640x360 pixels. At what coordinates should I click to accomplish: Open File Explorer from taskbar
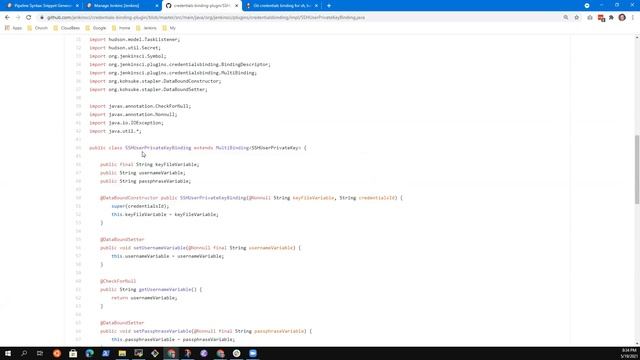122,353
